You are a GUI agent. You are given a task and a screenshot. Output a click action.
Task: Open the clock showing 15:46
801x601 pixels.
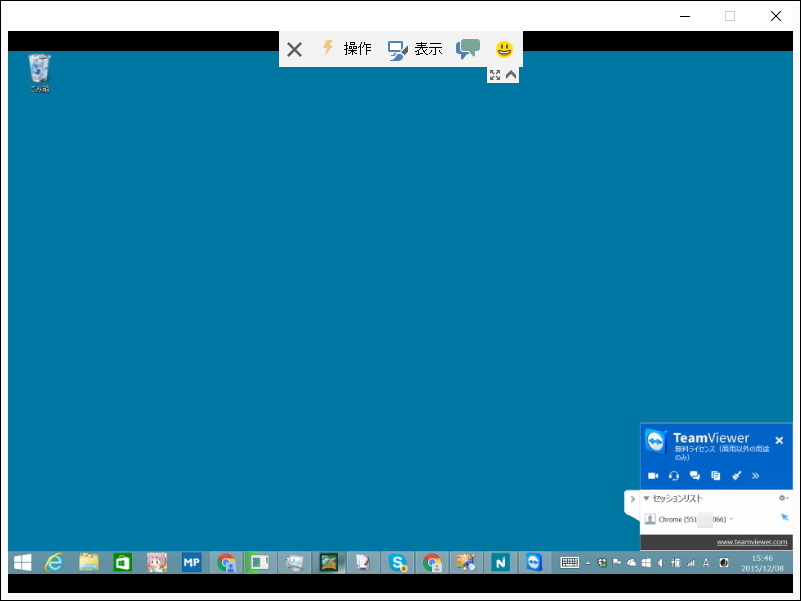(x=762, y=563)
